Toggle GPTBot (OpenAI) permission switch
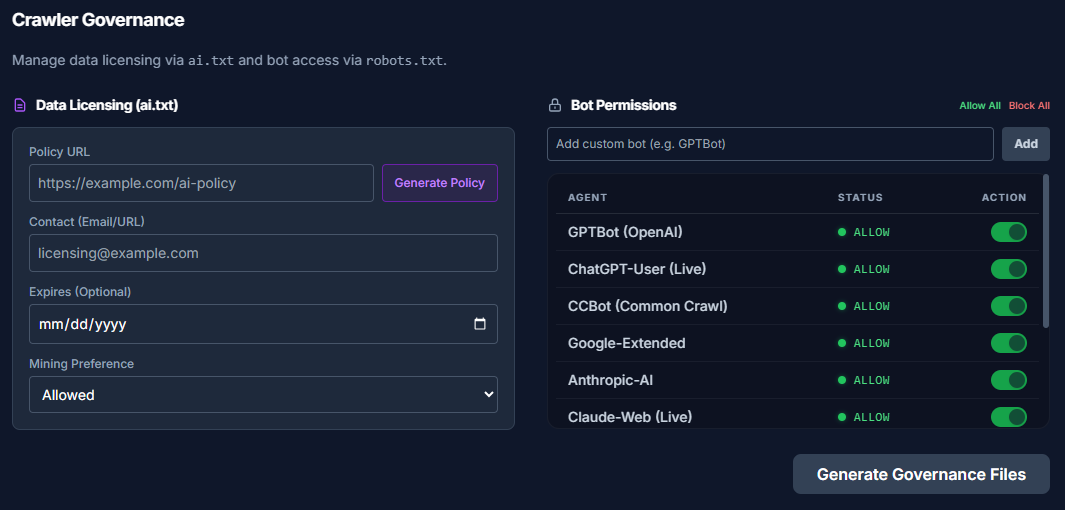Screen dimensions: 1065x510 pyautogui.click(x=1009, y=232)
